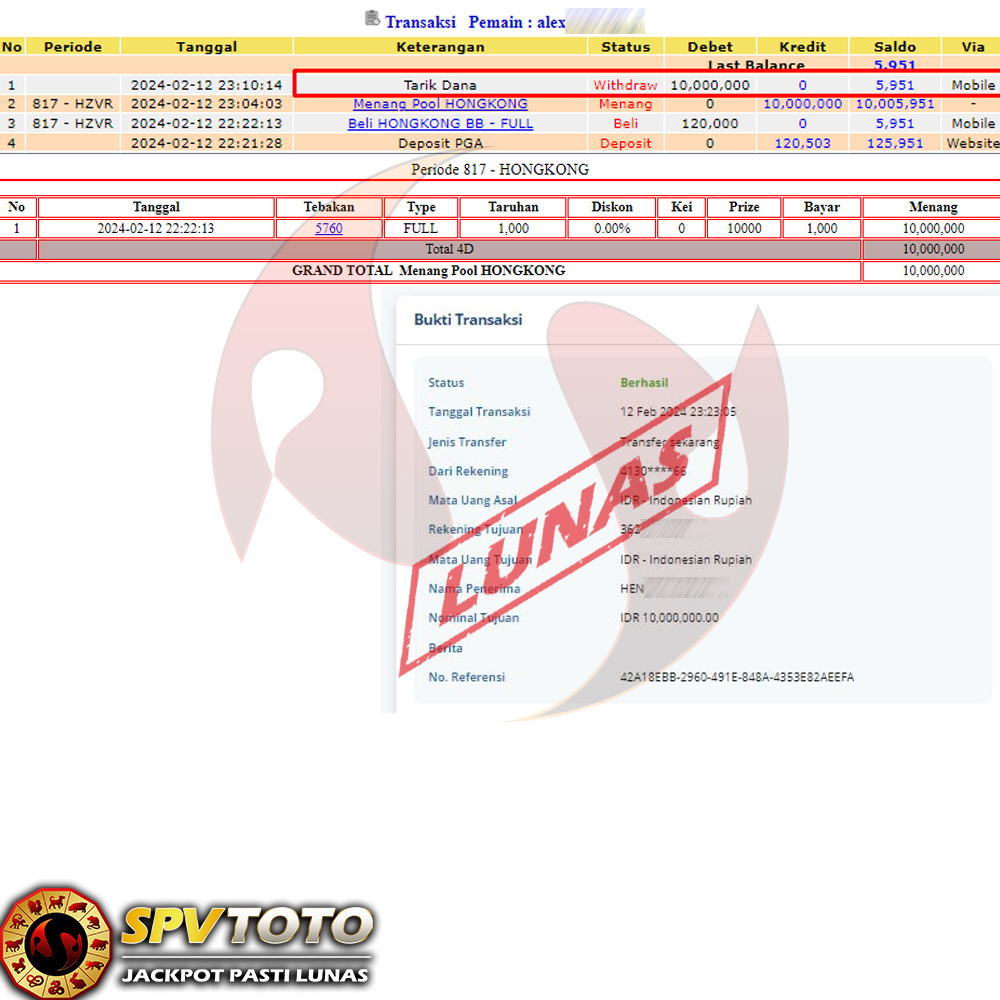Click the No. Referensi code value
This screenshot has height=1000, width=1000.
click(737, 677)
